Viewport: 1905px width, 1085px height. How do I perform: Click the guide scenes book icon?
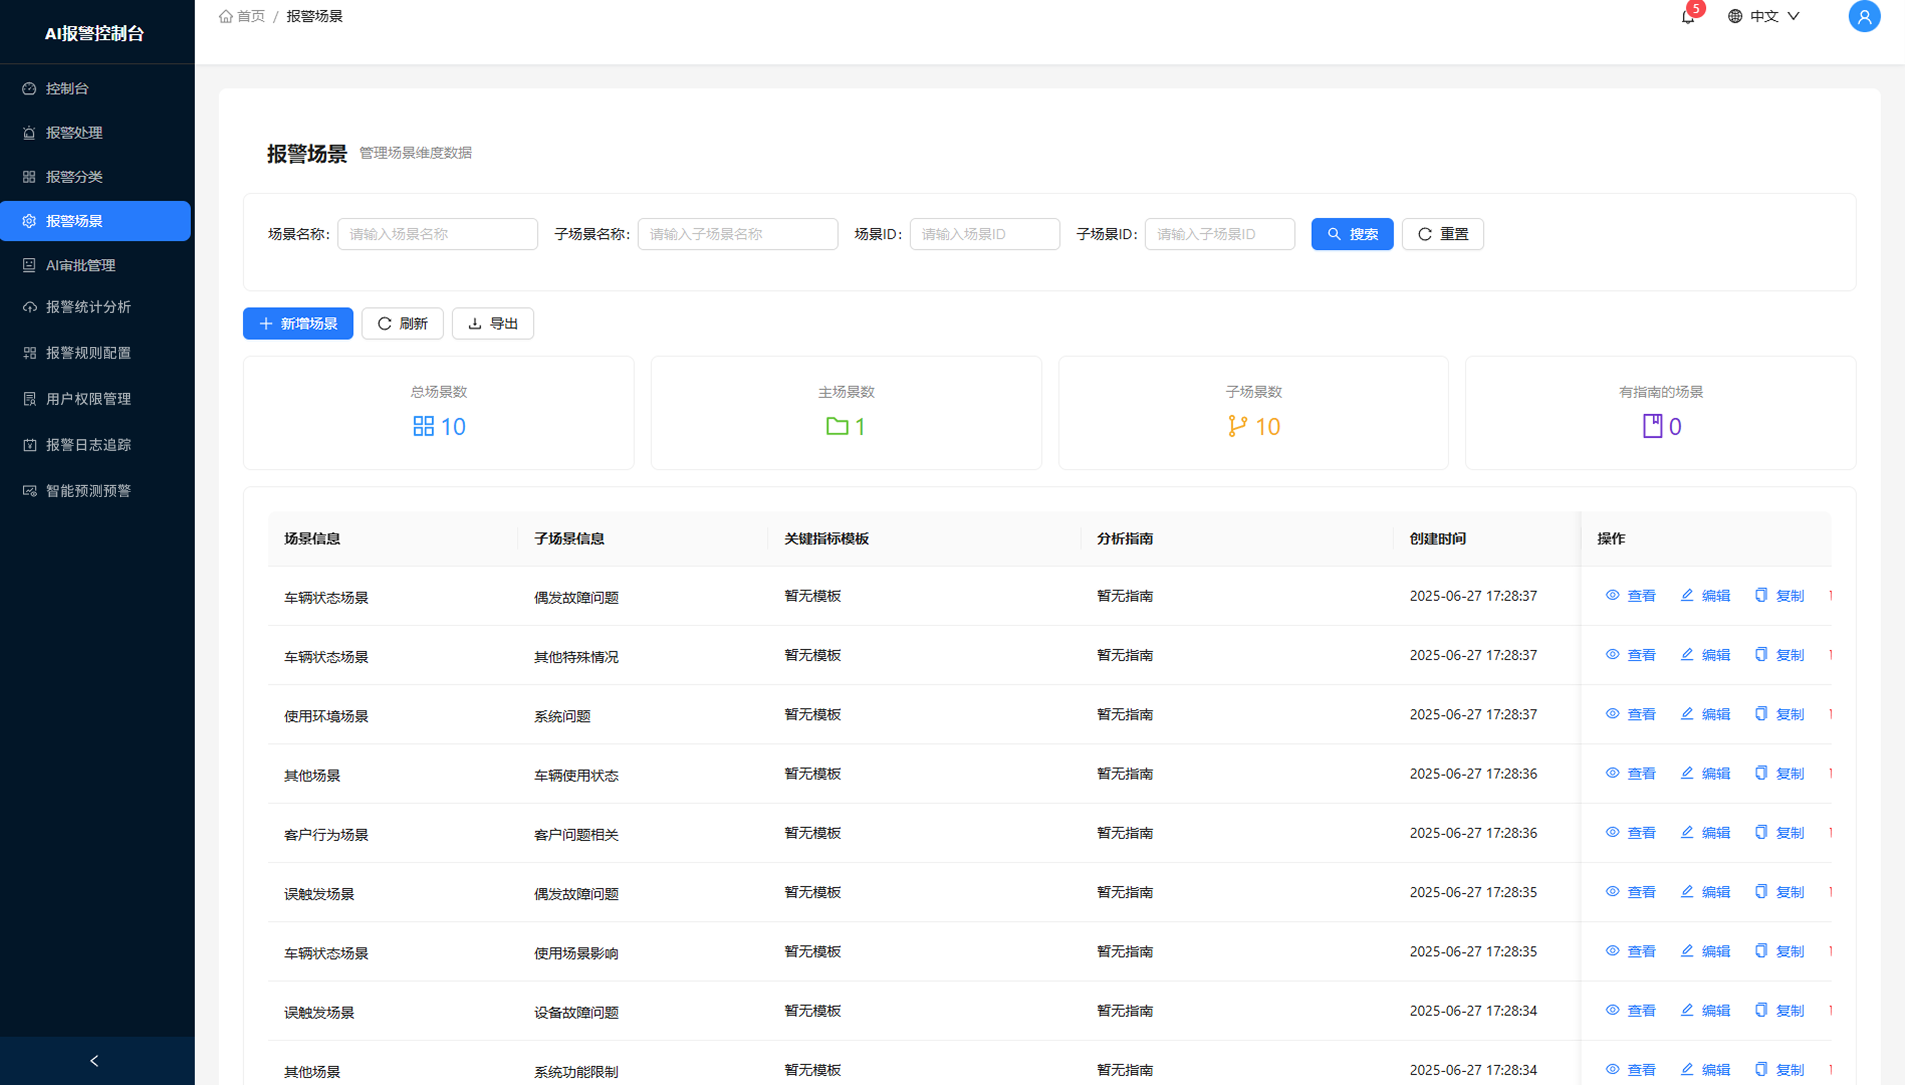(1652, 427)
